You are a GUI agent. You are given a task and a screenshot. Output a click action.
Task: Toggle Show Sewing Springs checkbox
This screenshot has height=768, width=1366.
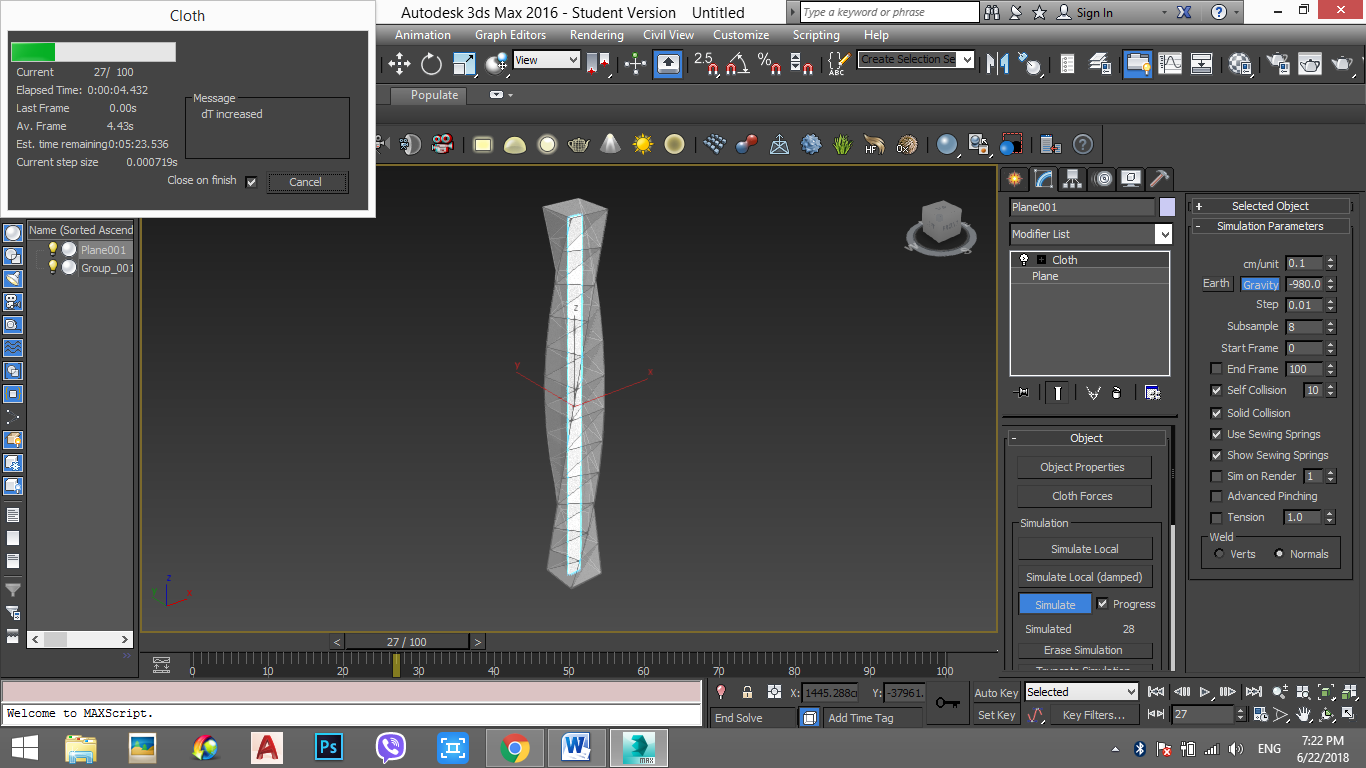pos(1216,455)
